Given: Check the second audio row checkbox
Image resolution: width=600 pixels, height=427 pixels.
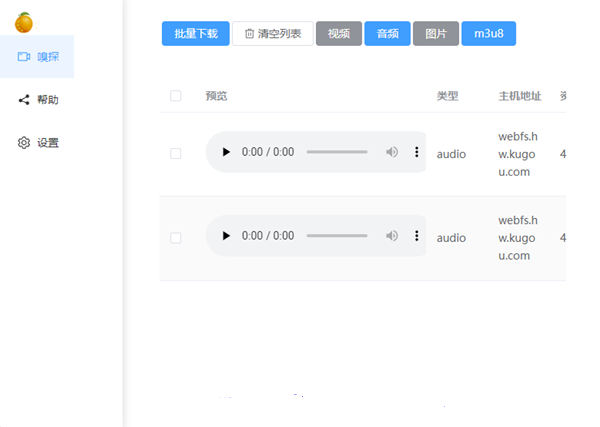Looking at the screenshot, I should click(176, 238).
